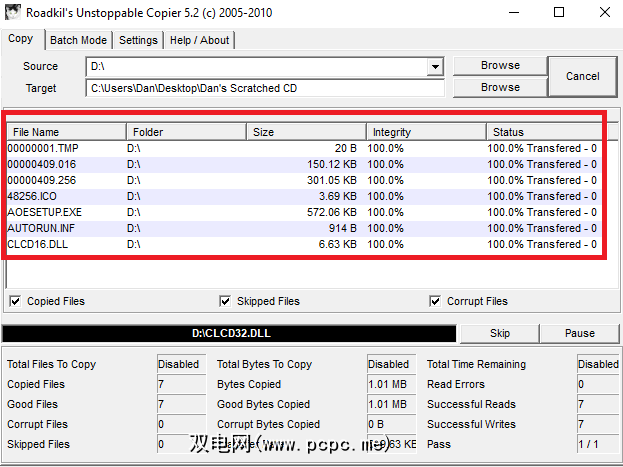Pause the copy process
Image resolution: width=623 pixels, height=467 pixels.
pyautogui.click(x=580, y=333)
